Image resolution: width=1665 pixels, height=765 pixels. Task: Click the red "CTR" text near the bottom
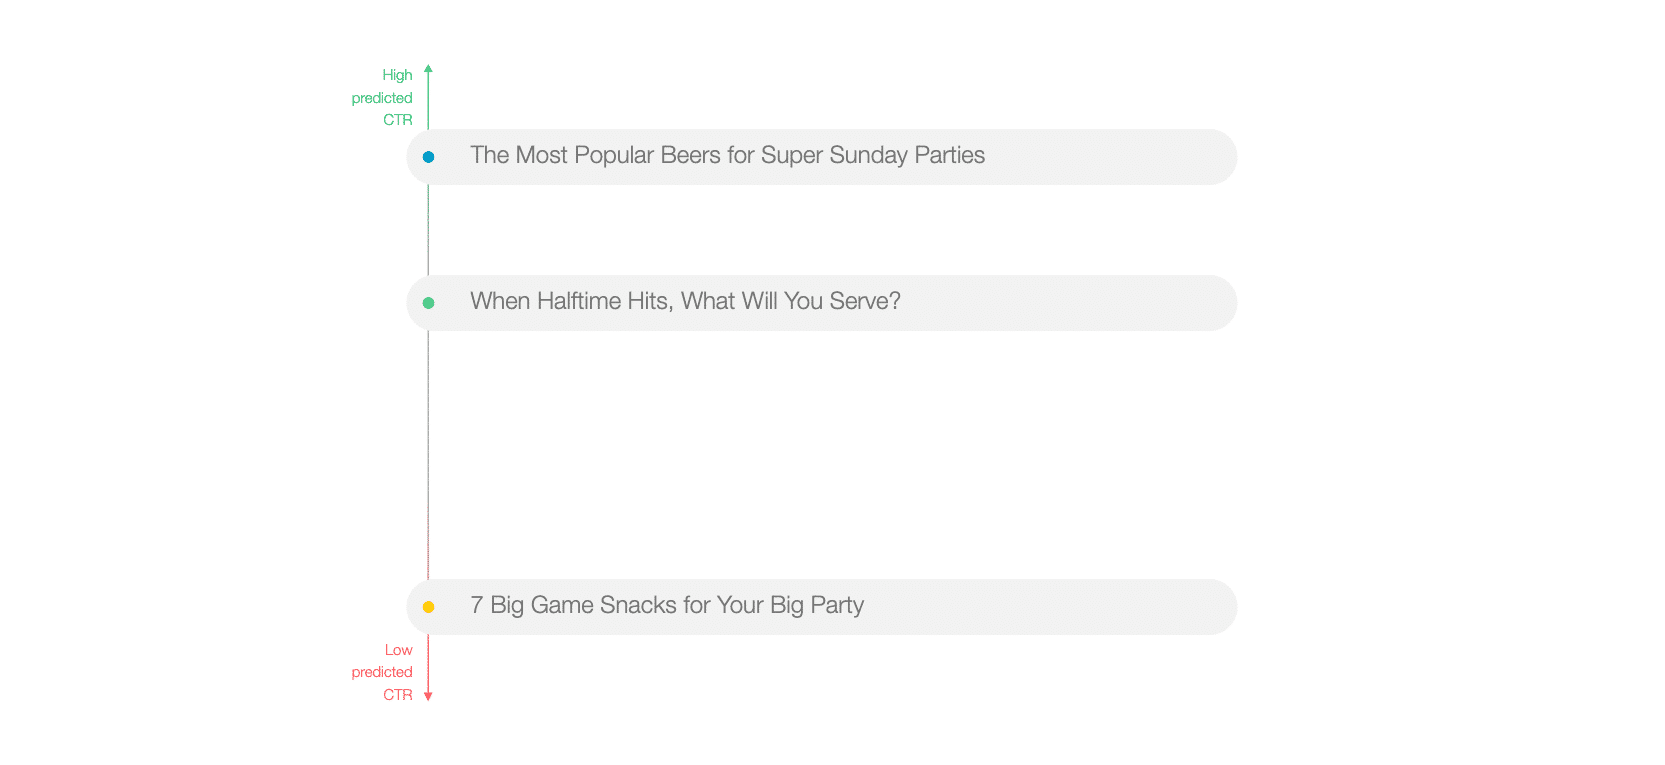click(398, 695)
